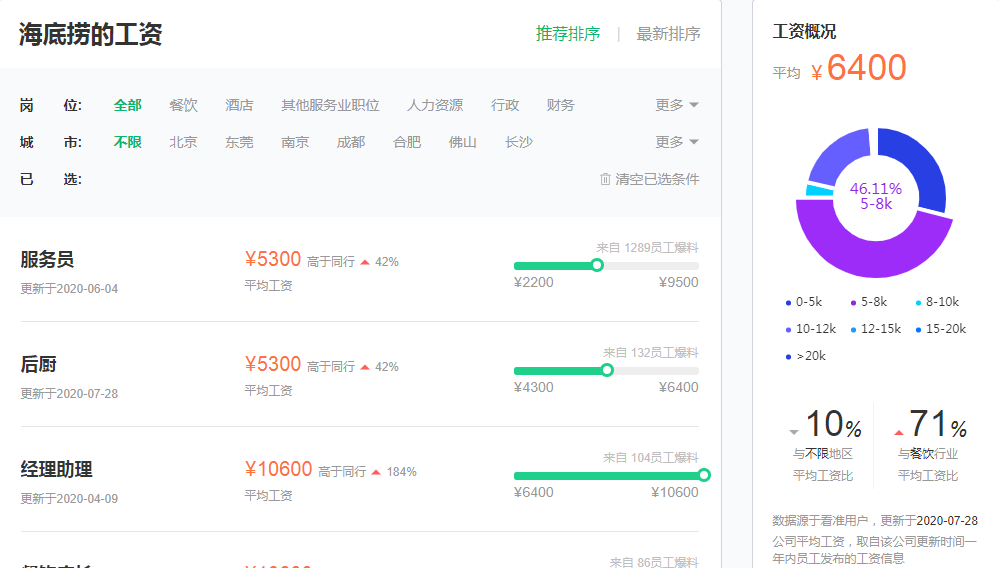Filter by city 南京

[295, 142]
